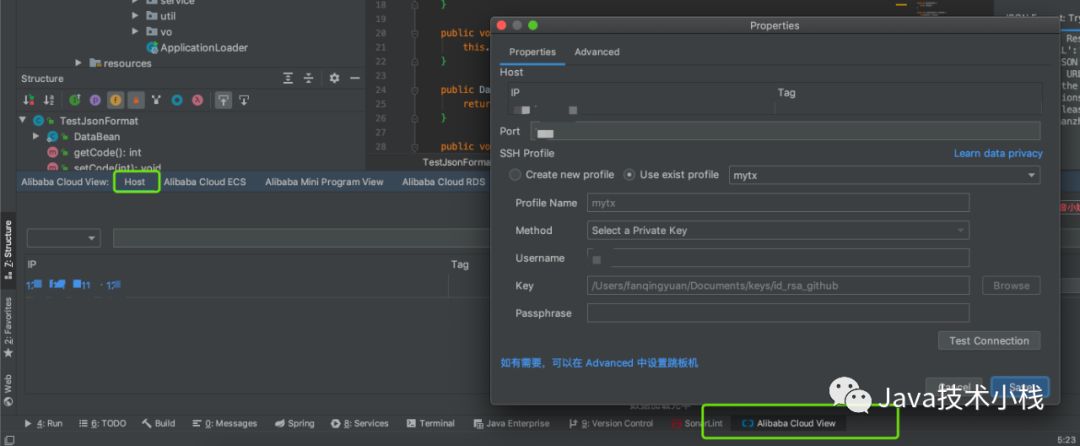Open Alibaba Mini Program View tab
1080x446 pixels.
pyautogui.click(x=324, y=182)
